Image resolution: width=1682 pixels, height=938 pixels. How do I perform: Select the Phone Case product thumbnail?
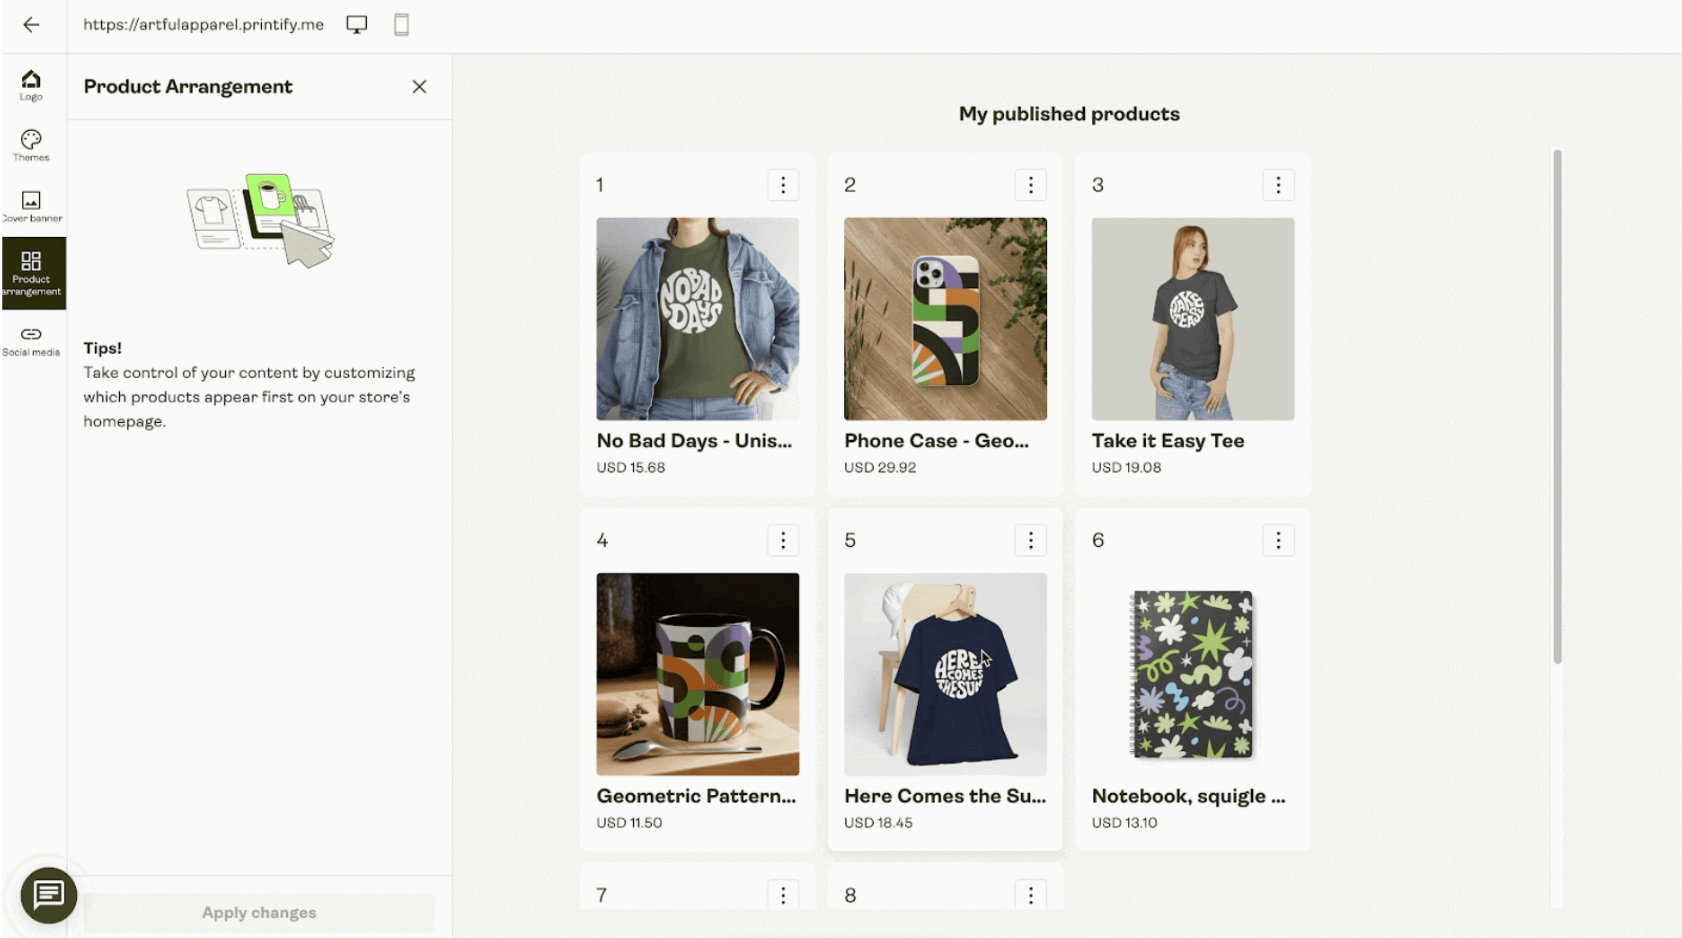pos(945,319)
